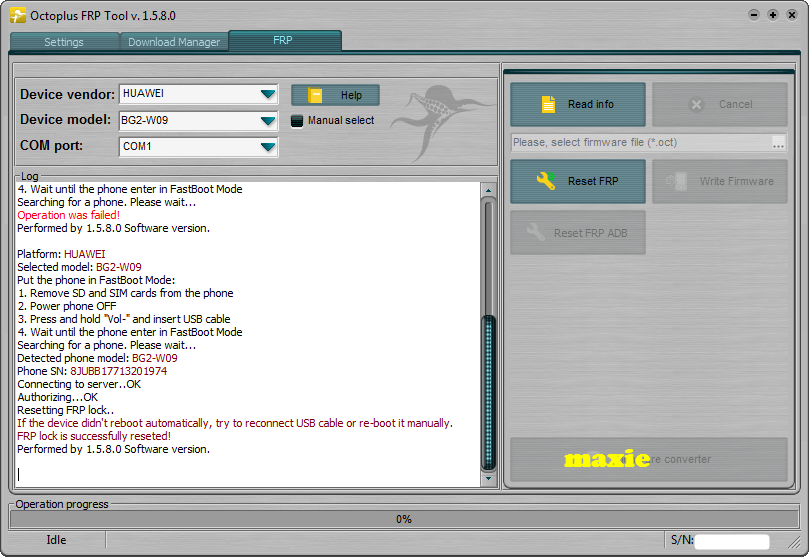Open the Settings tab
Image resolution: width=809 pixels, height=557 pixels.
(64, 42)
